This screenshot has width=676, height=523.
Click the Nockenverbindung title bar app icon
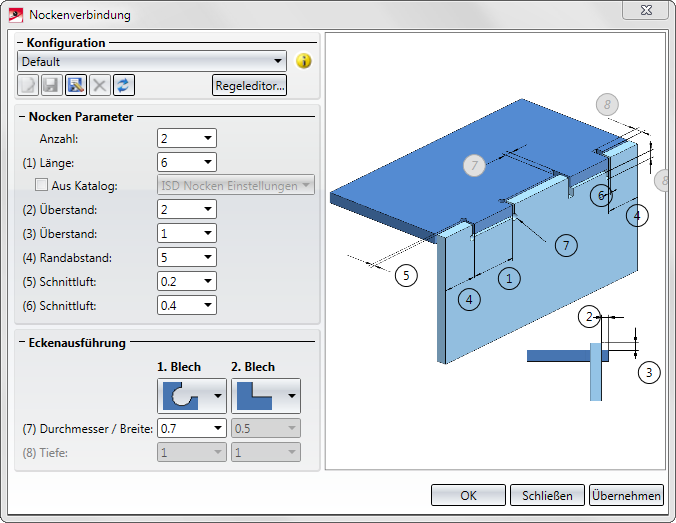(16, 15)
